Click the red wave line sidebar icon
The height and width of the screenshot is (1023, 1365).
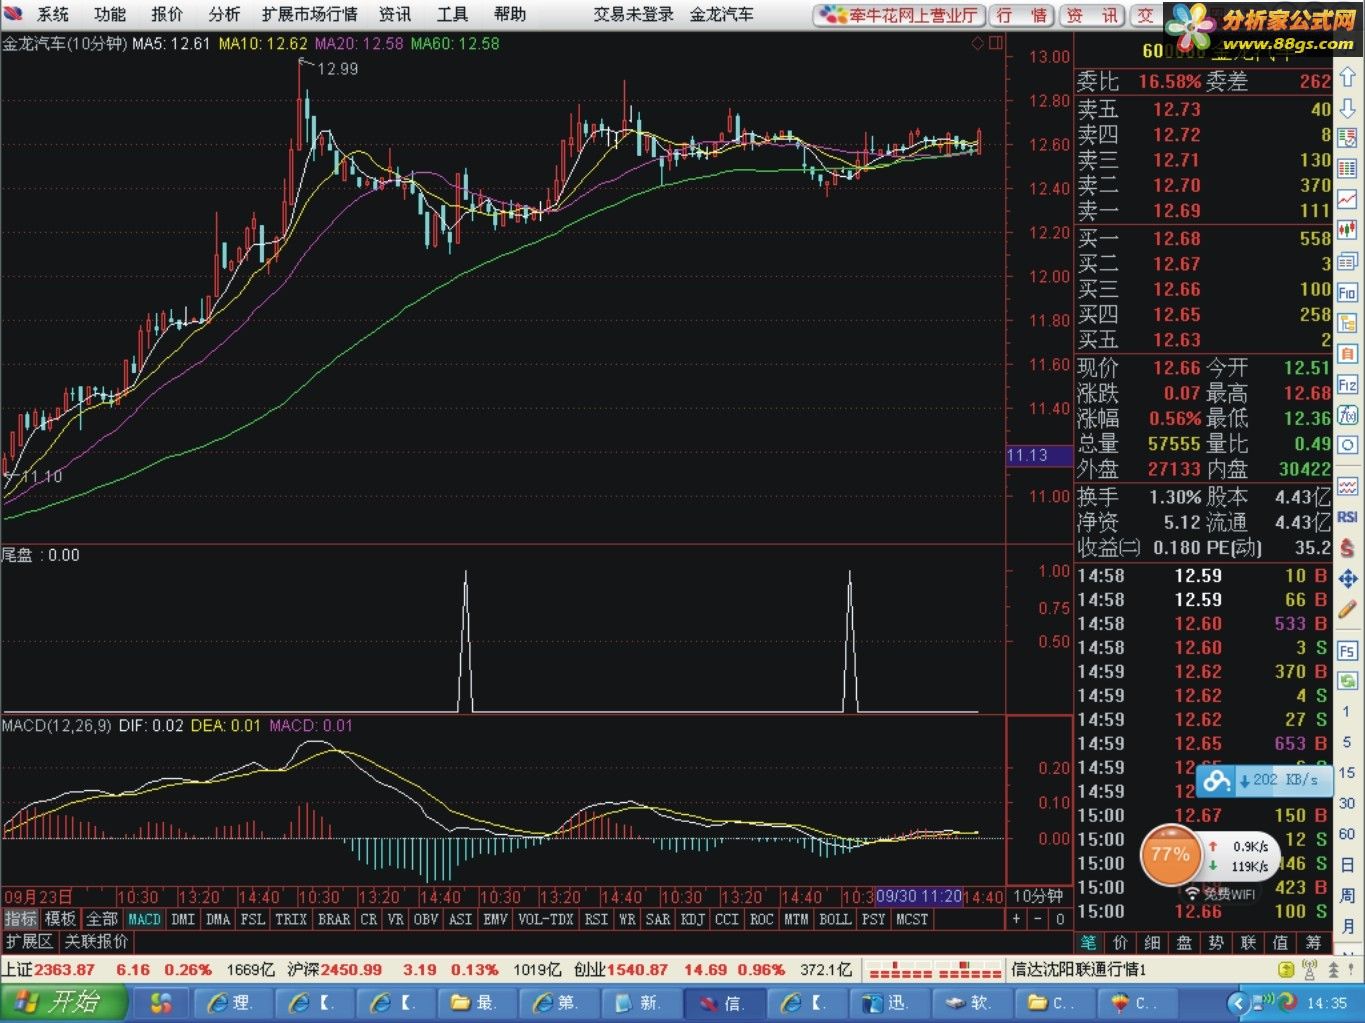tap(1347, 487)
